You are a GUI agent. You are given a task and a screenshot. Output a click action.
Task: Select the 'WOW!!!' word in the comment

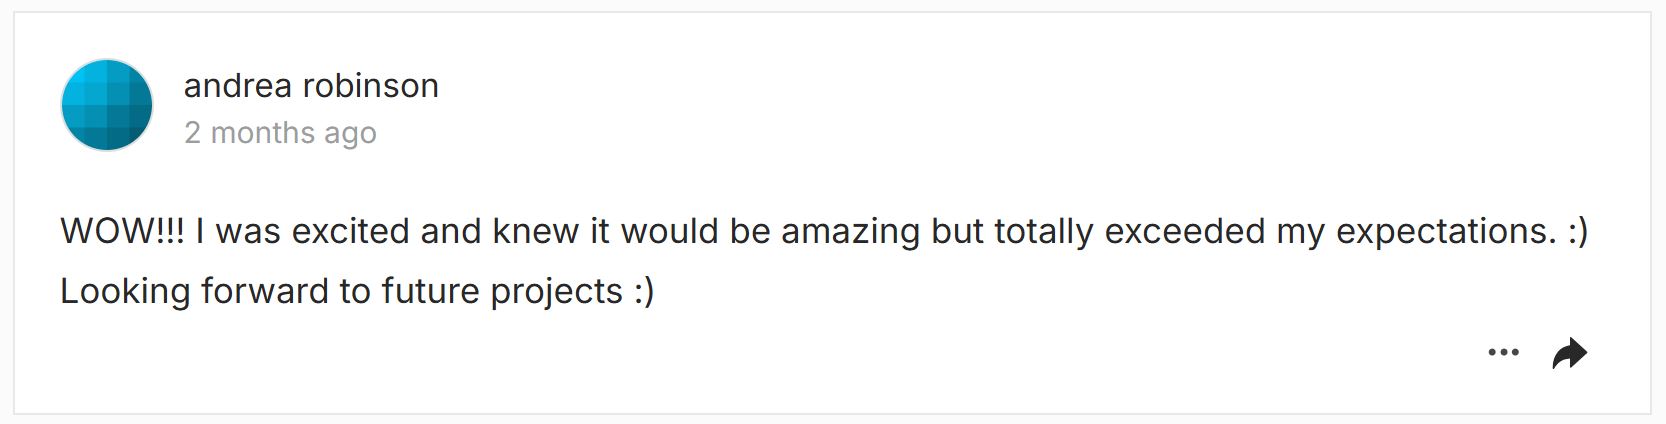coord(122,231)
